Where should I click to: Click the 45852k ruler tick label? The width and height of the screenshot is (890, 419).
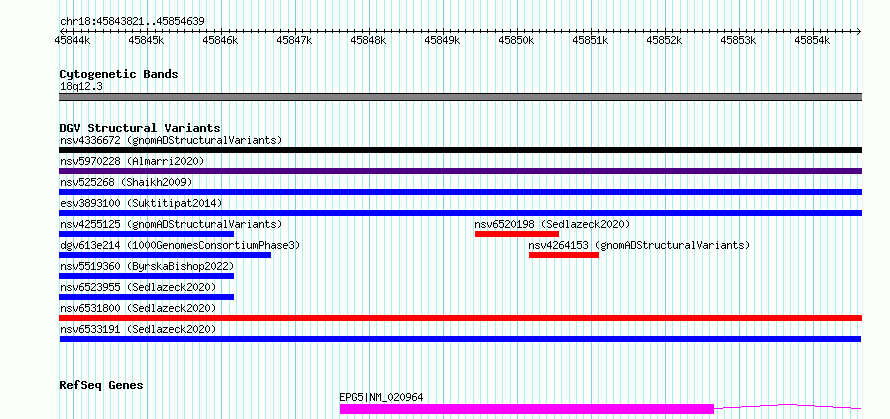[x=664, y=40]
